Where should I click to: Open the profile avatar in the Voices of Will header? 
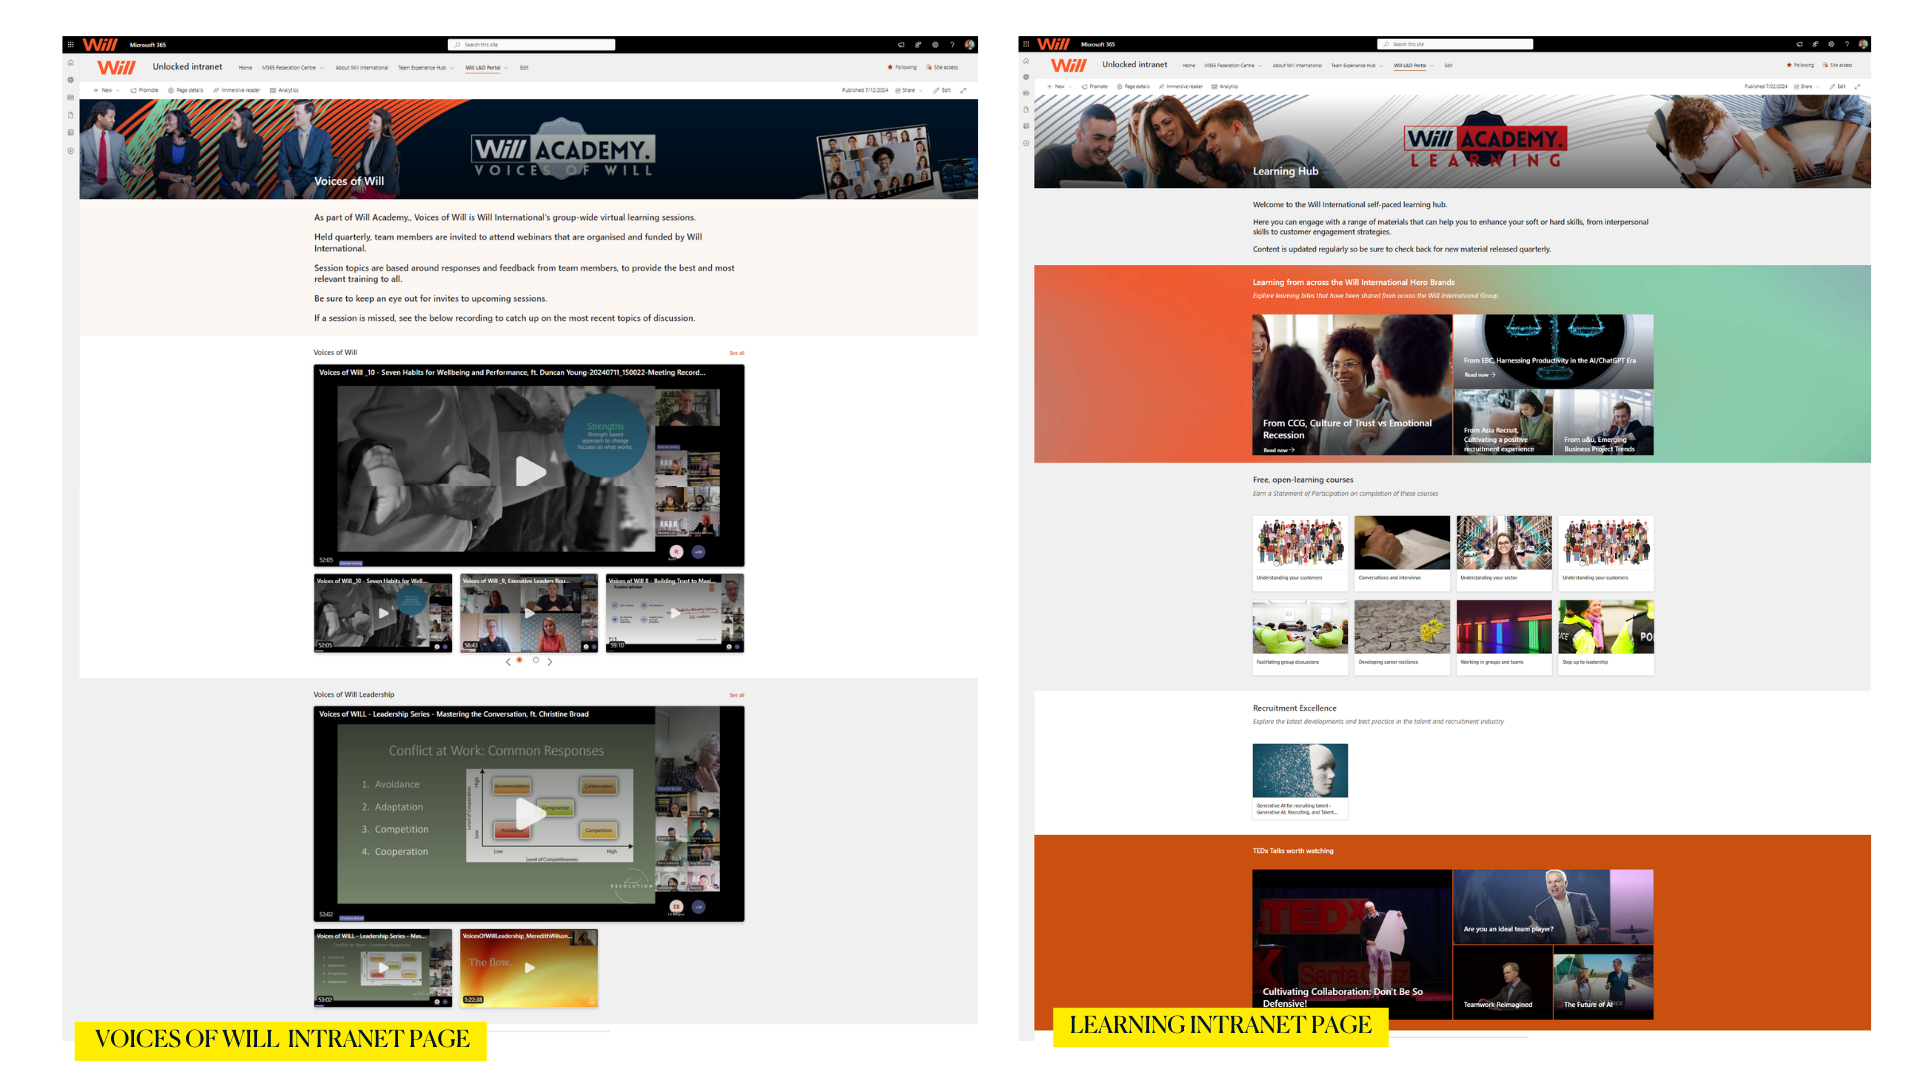[969, 45]
